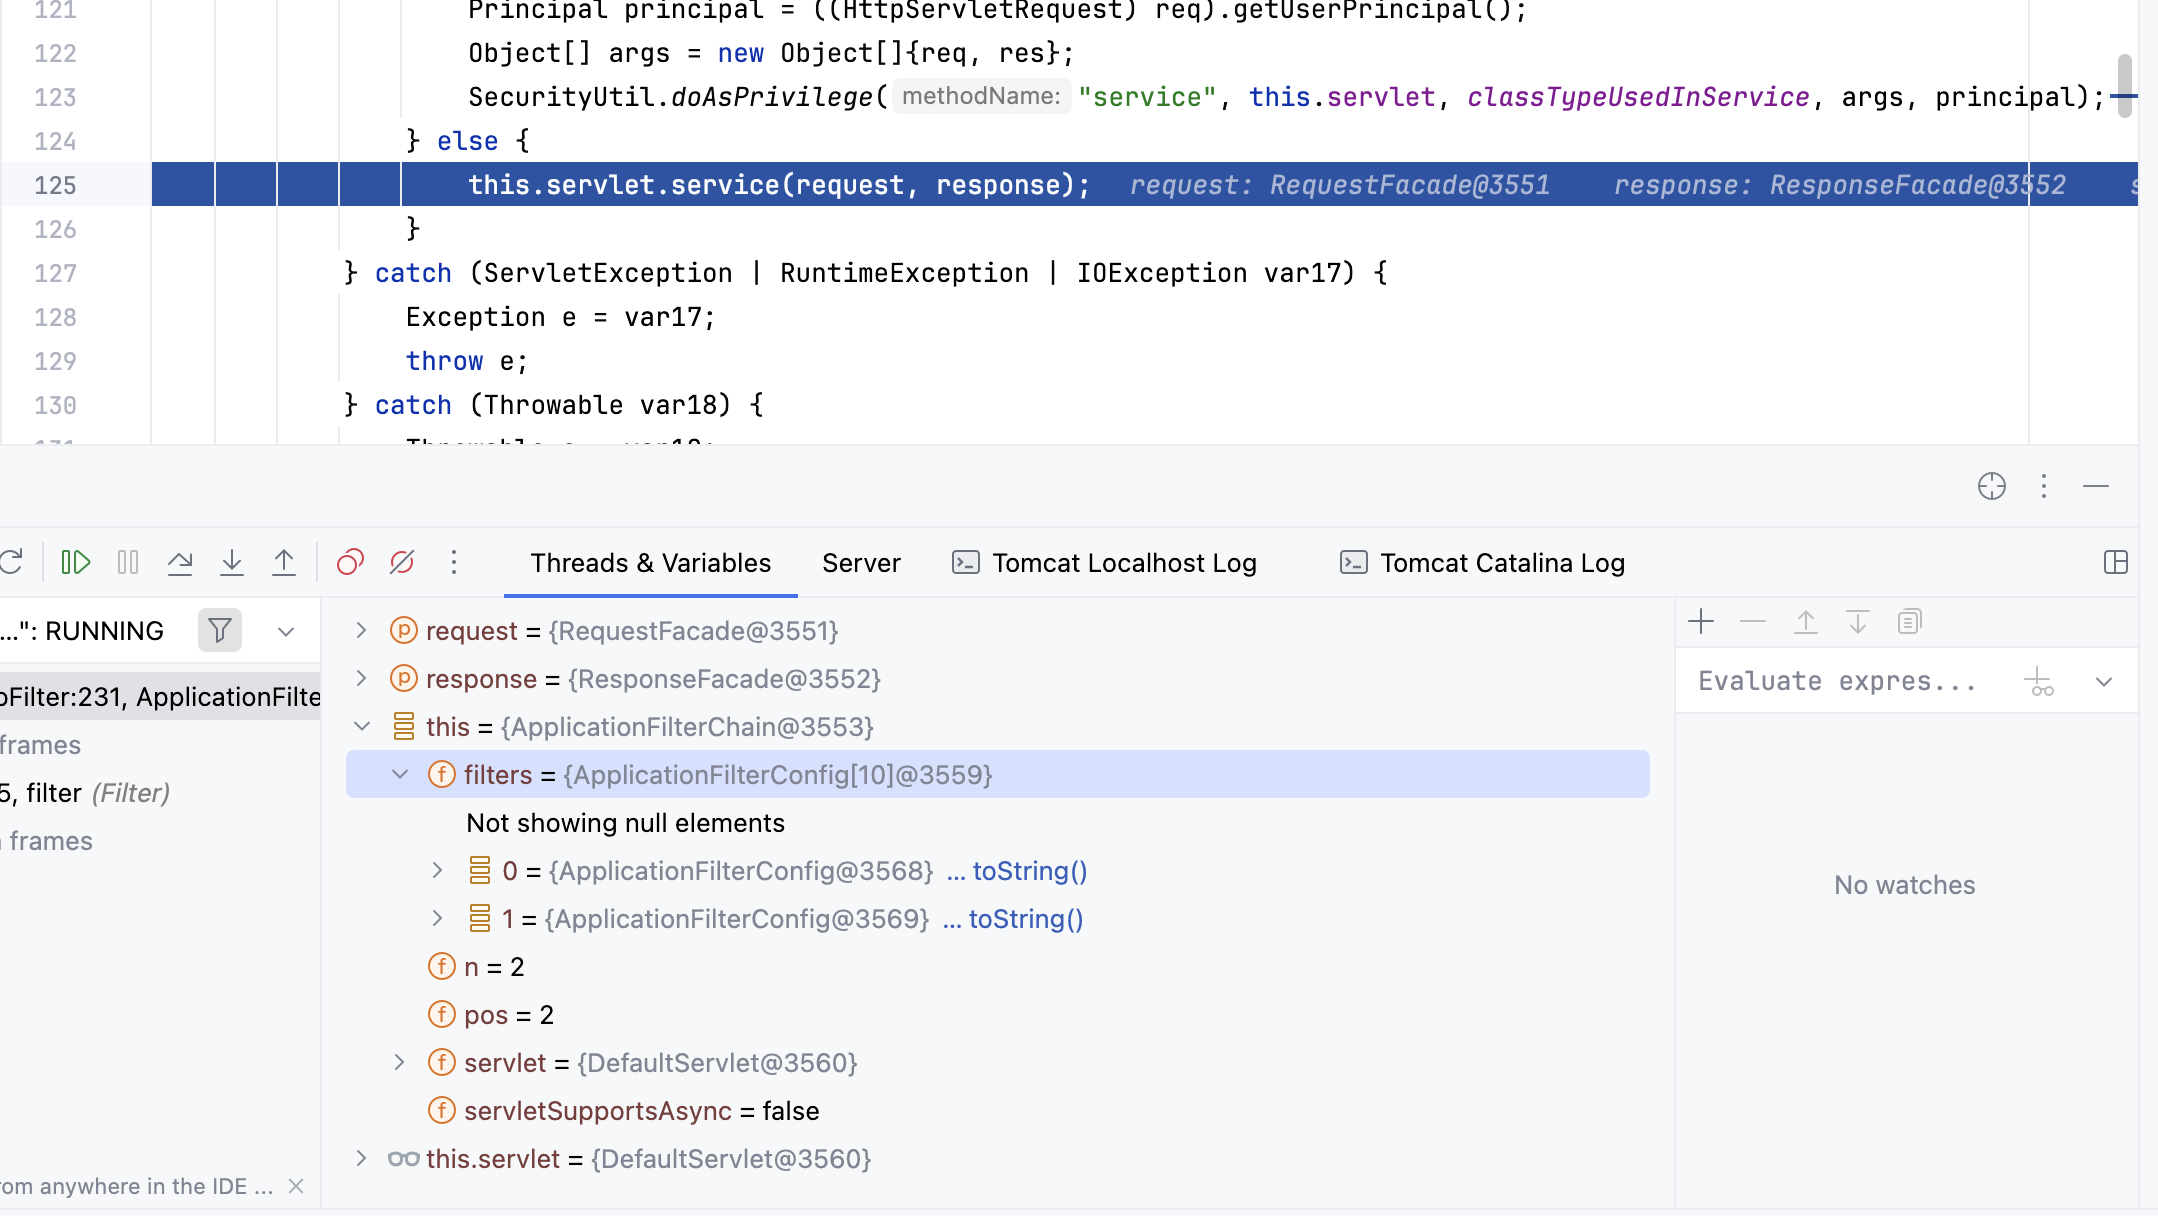Open the thread selector dropdown chevron
2158x1216 pixels.
(x=286, y=631)
